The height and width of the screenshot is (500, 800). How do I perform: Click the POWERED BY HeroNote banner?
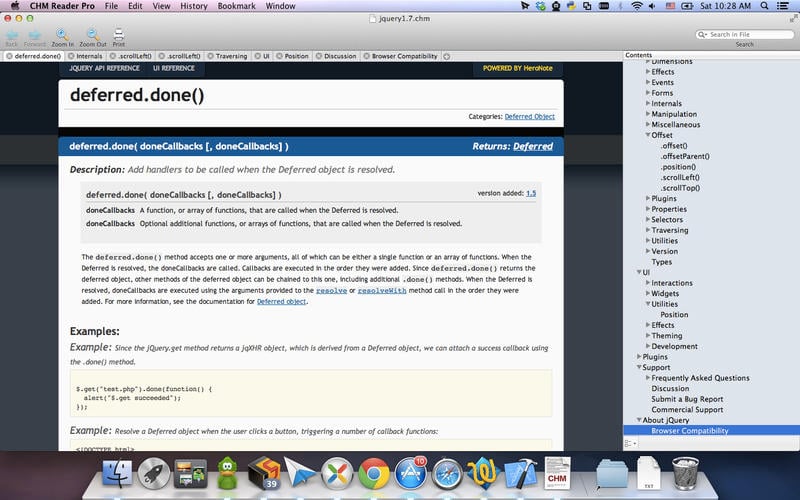coord(517,68)
